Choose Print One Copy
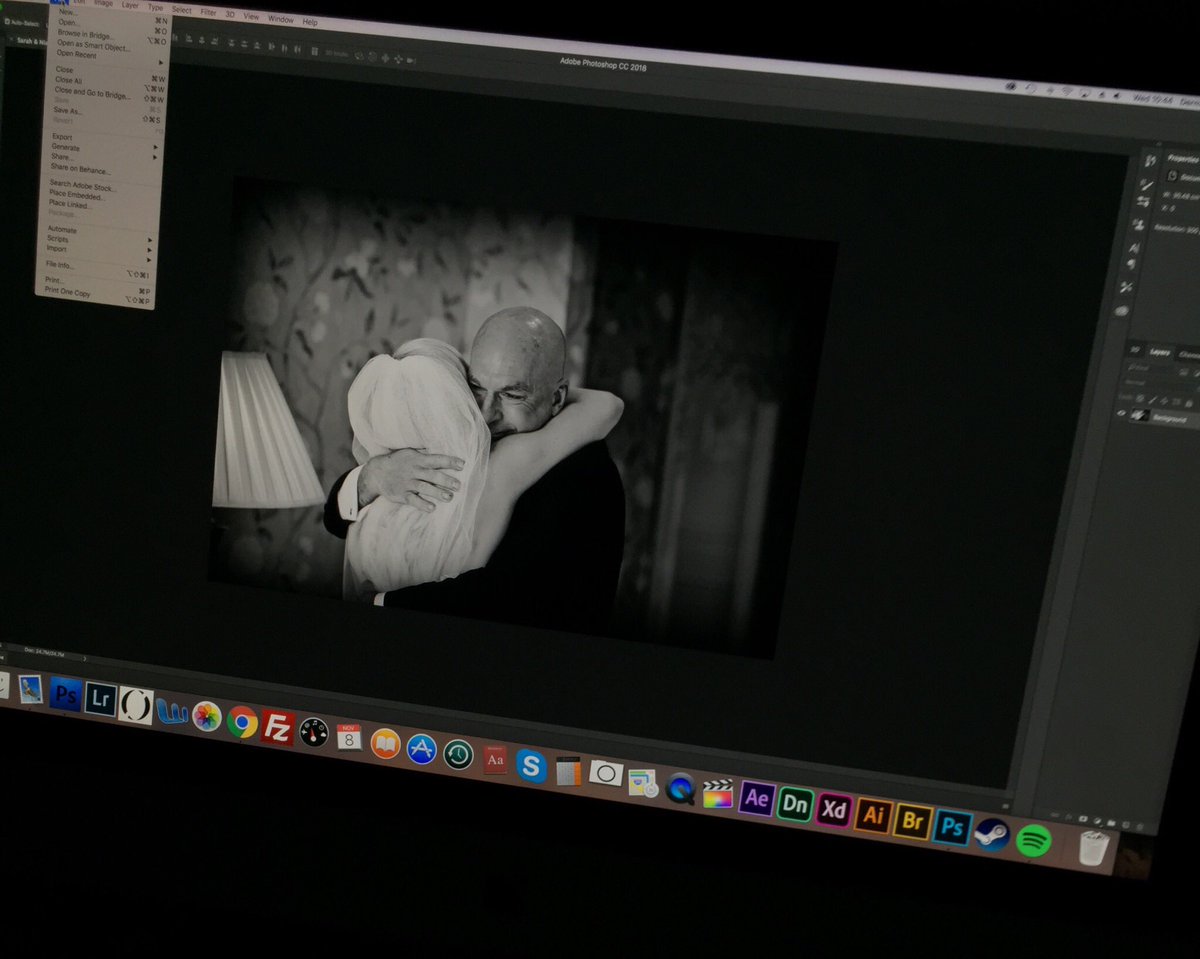 (67, 292)
